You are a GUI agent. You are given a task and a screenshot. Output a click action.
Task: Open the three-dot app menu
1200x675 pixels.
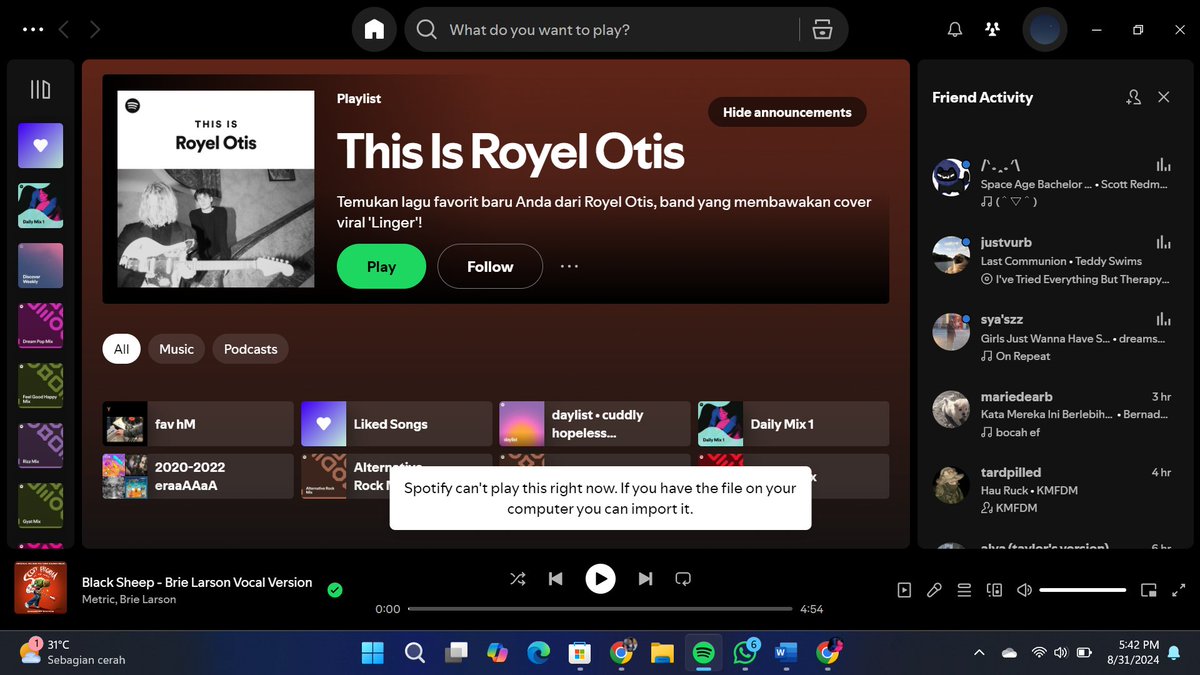(33, 30)
